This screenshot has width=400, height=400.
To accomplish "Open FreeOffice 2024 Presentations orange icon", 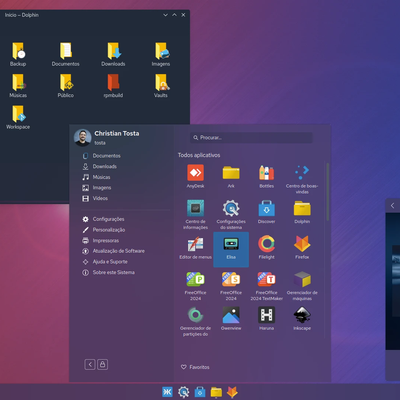I will pyautogui.click(x=231, y=285).
